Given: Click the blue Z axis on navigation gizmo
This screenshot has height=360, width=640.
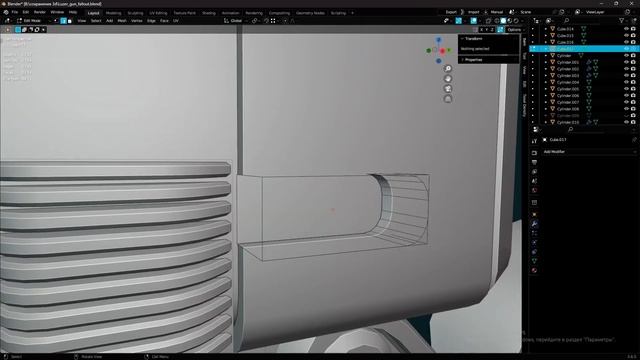Looking at the screenshot, I should (x=438, y=40).
